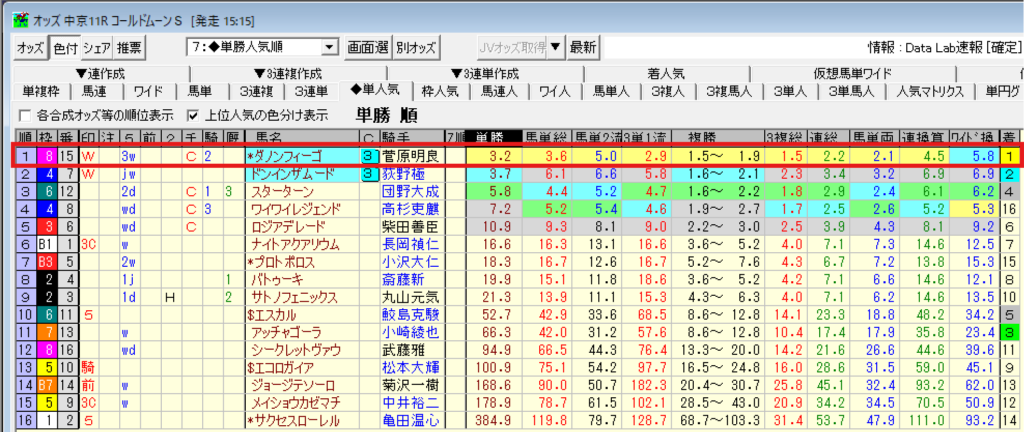
Task: Open the 単勝人気順 dropdown list
Action: pyautogui.click(x=329, y=47)
